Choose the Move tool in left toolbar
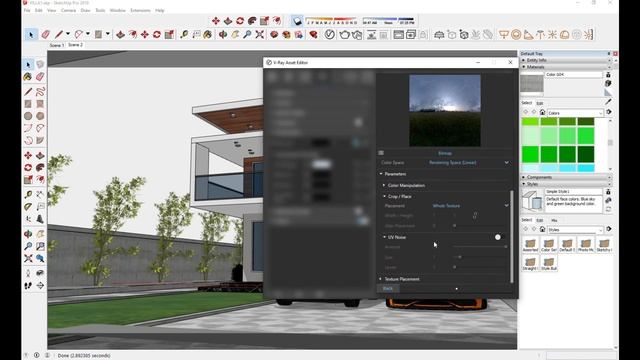 [x=28, y=156]
